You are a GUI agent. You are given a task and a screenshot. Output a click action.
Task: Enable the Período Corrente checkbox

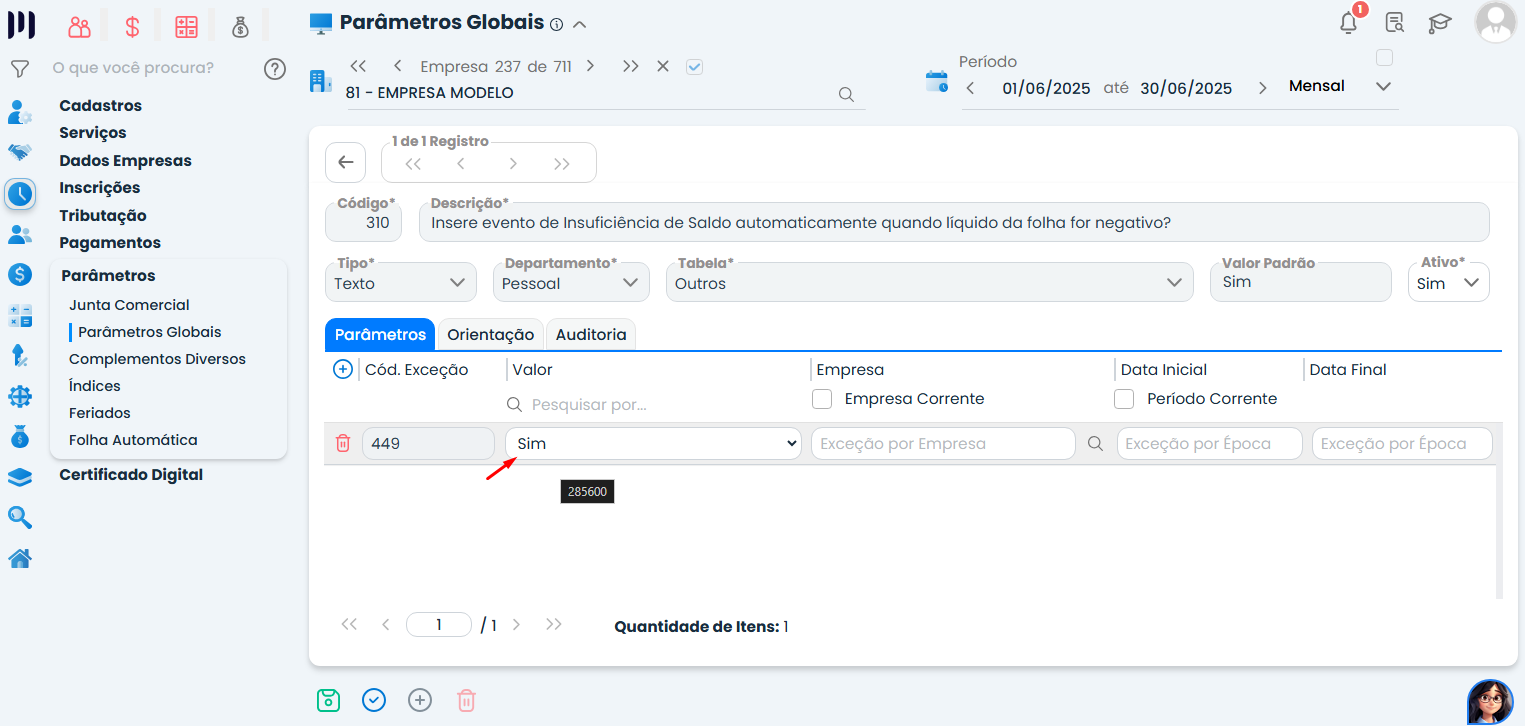coord(1124,399)
